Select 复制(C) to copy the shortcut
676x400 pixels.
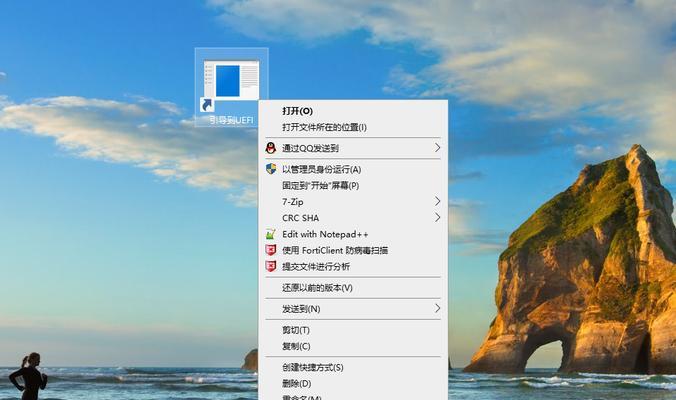point(296,346)
